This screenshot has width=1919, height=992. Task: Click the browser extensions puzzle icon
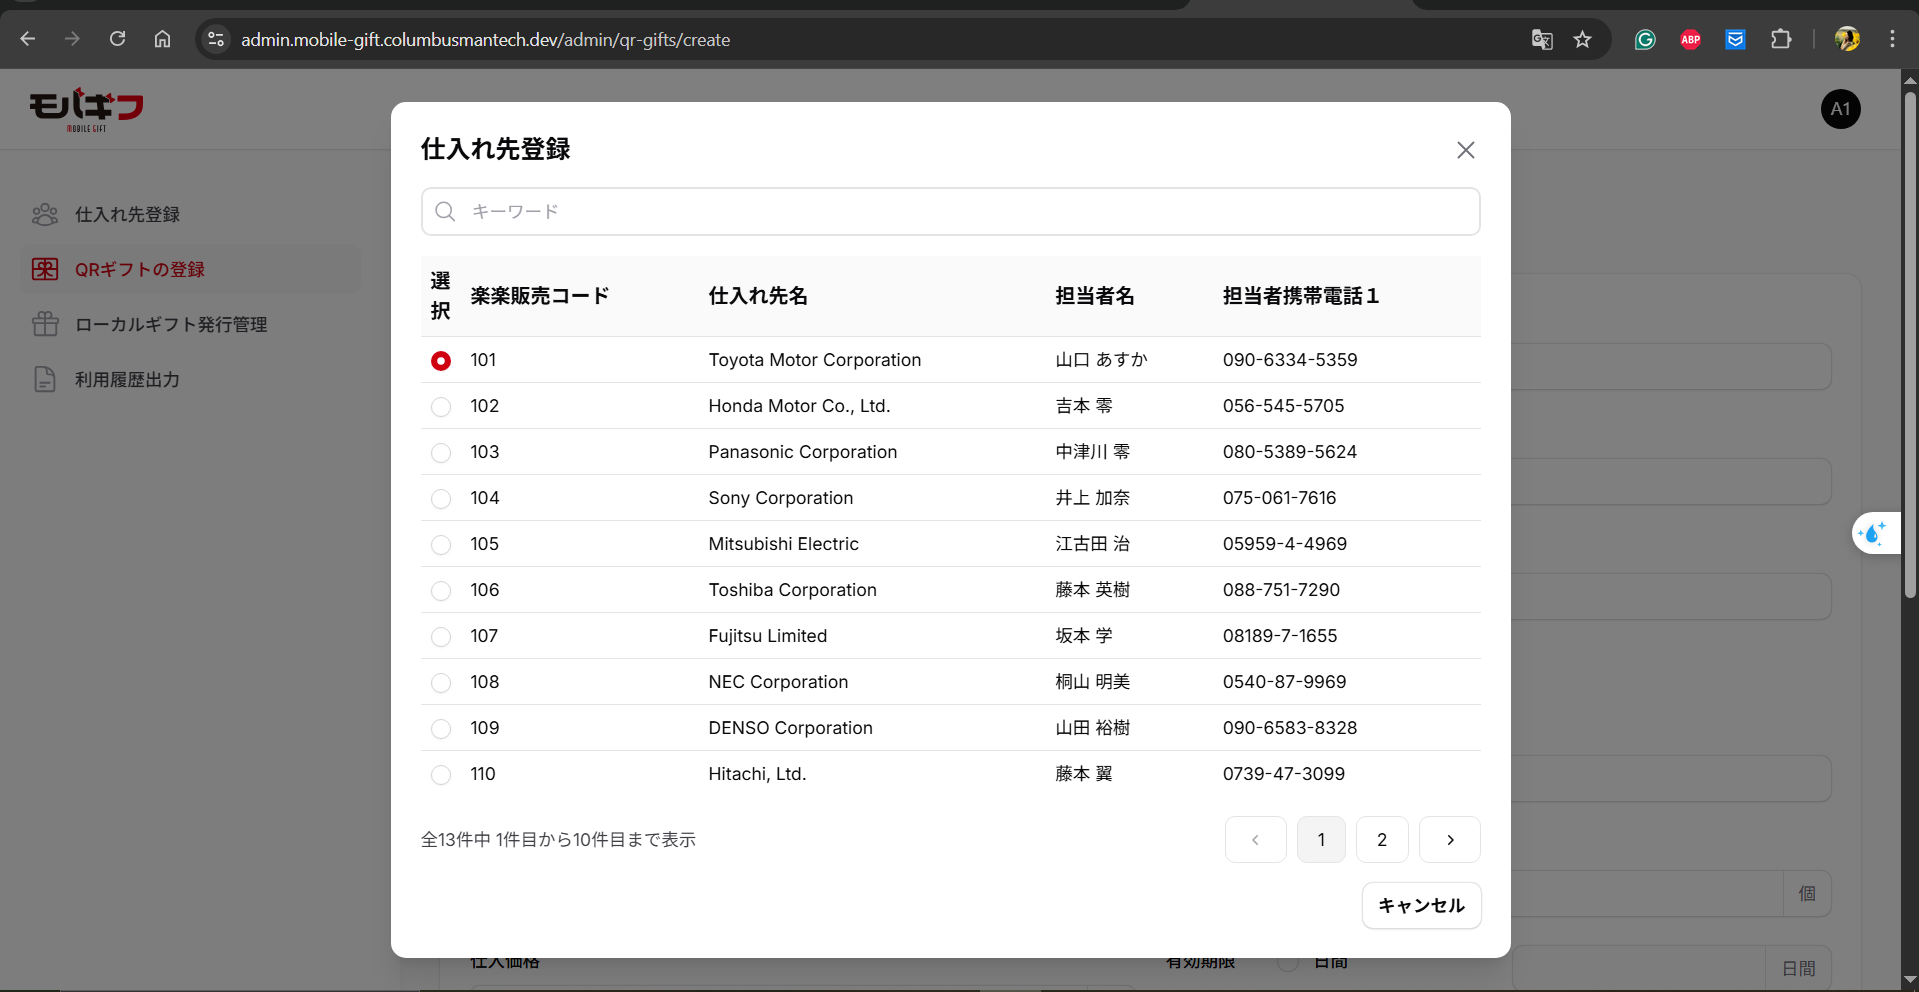point(1781,40)
